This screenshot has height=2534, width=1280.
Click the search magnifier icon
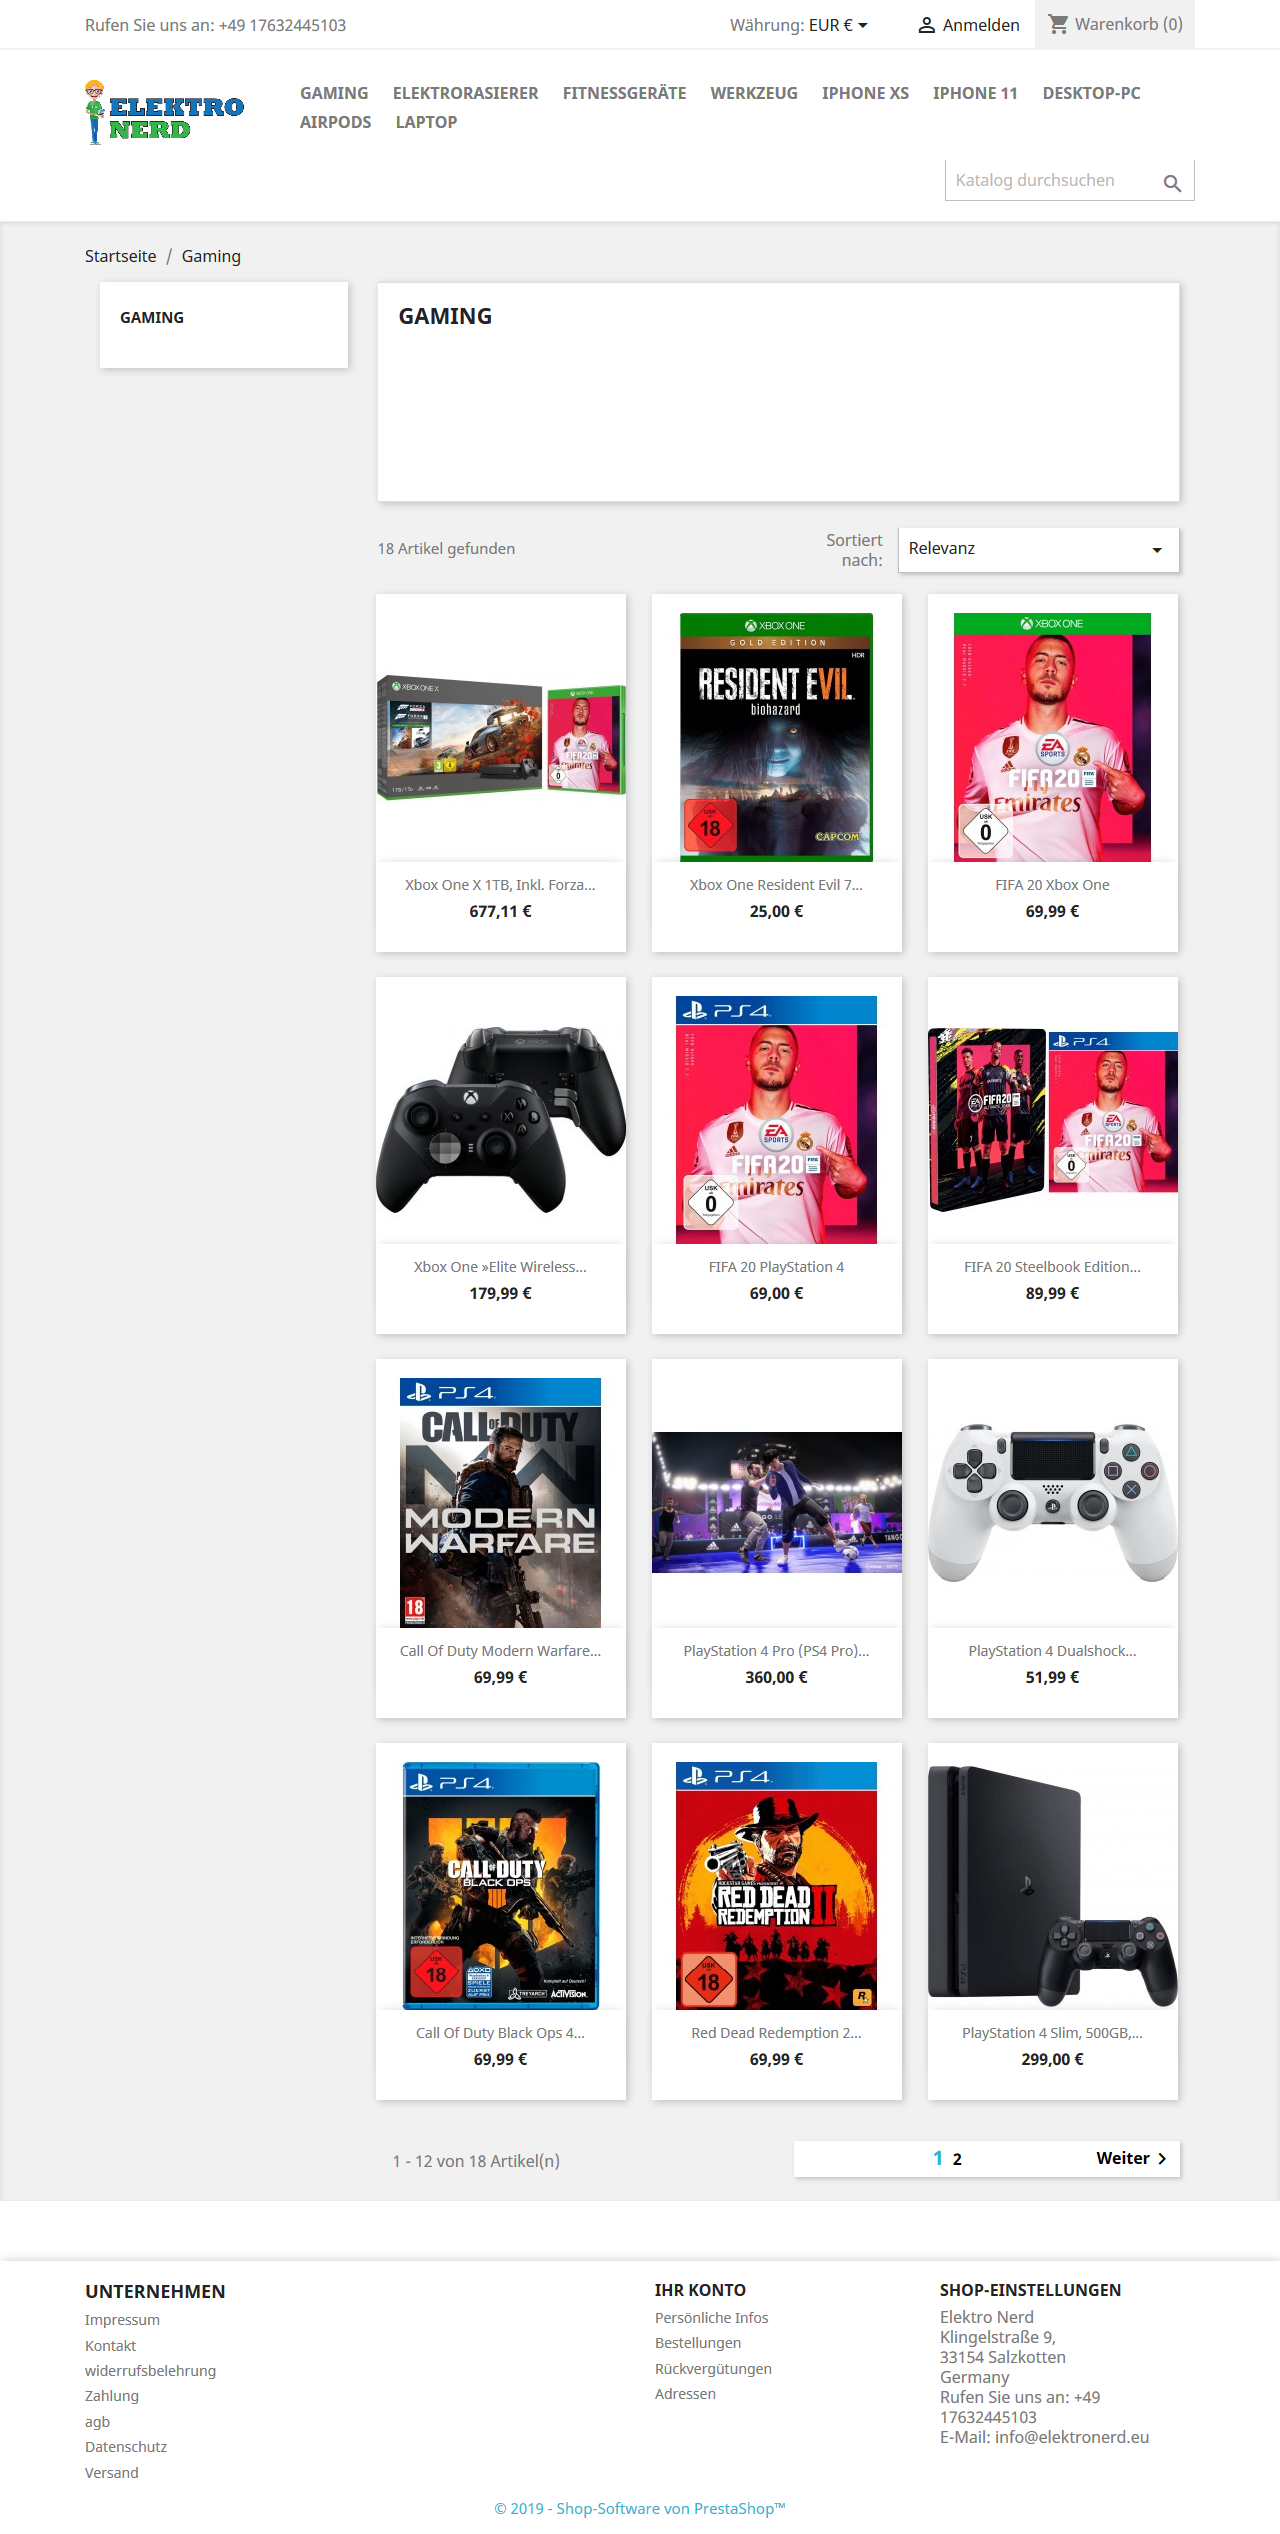(1172, 183)
